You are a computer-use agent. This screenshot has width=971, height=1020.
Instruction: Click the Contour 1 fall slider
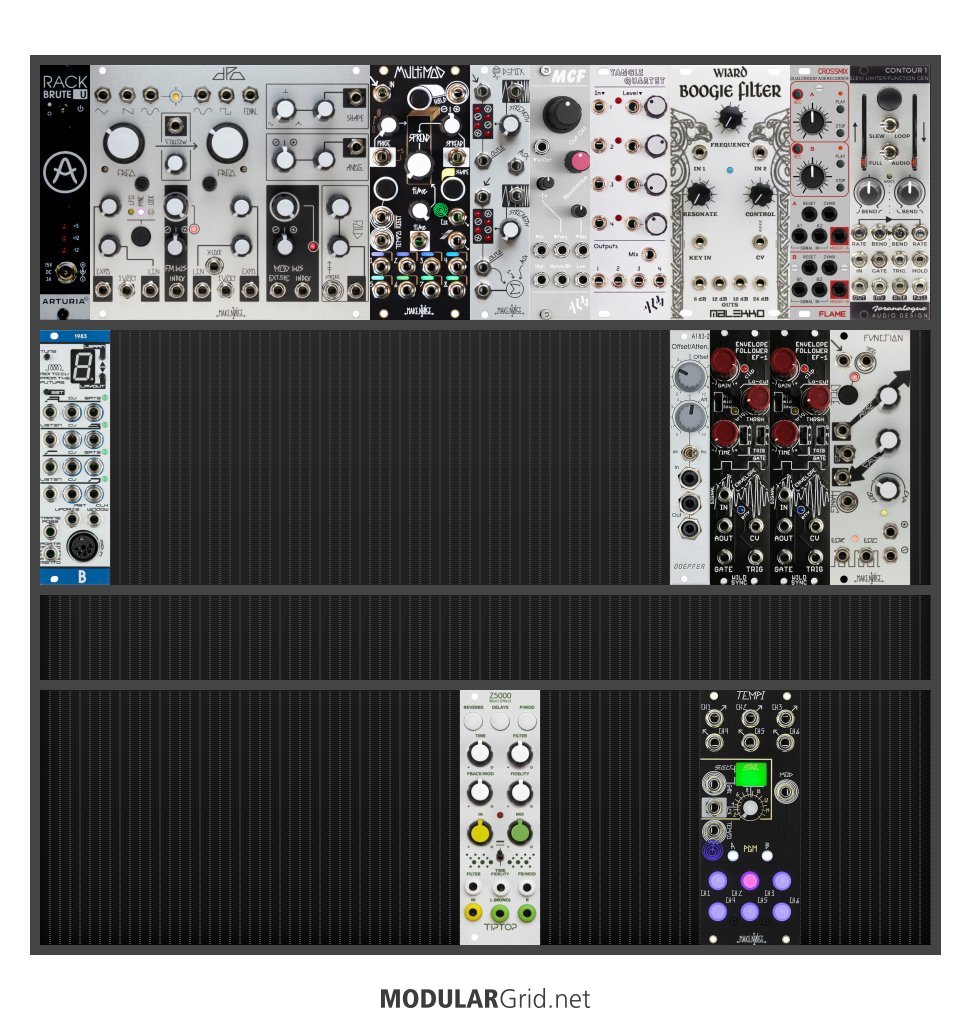click(913, 130)
